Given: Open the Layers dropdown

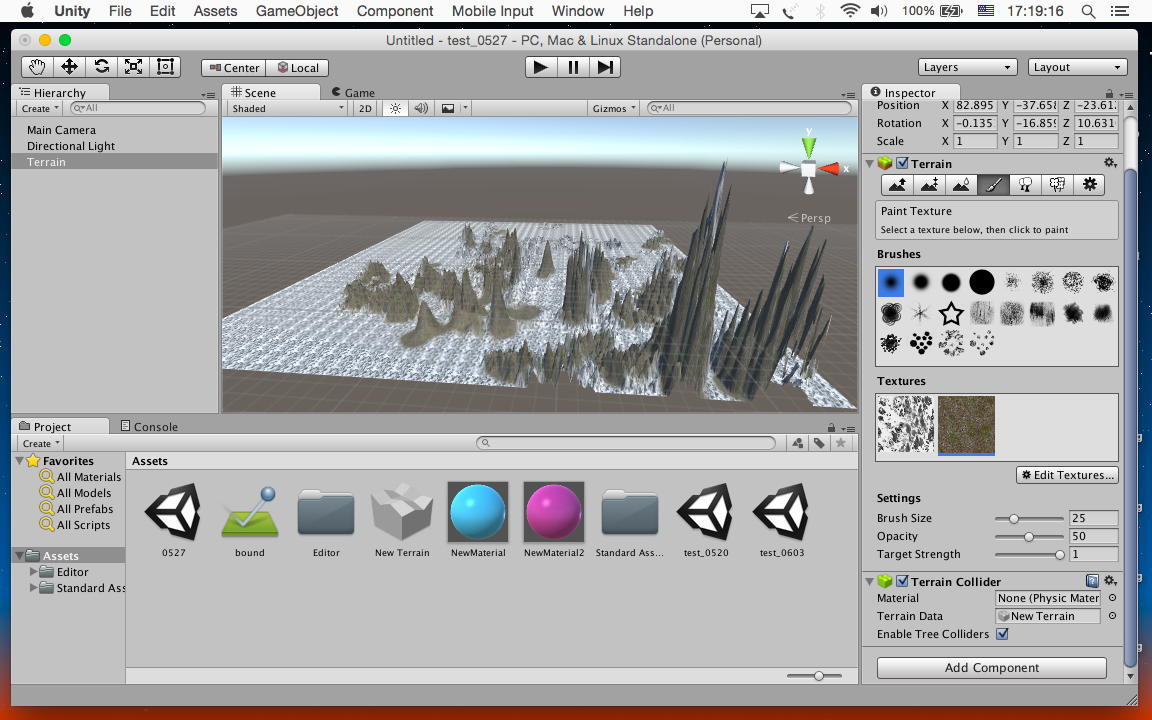Looking at the screenshot, I should click(967, 67).
